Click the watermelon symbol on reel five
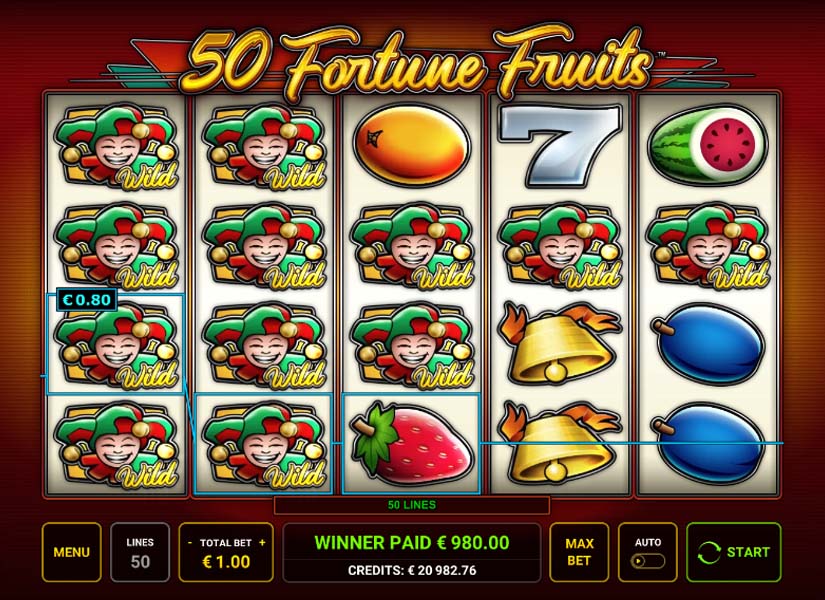 coord(708,144)
